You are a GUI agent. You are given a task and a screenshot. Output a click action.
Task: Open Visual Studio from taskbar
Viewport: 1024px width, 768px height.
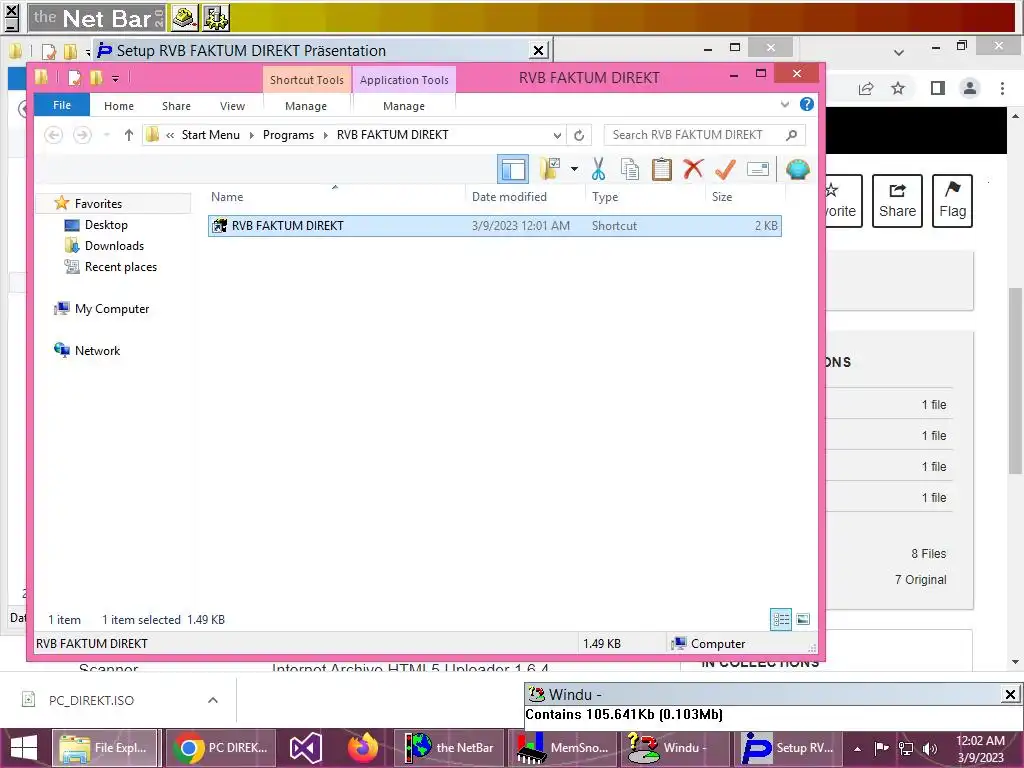point(306,748)
